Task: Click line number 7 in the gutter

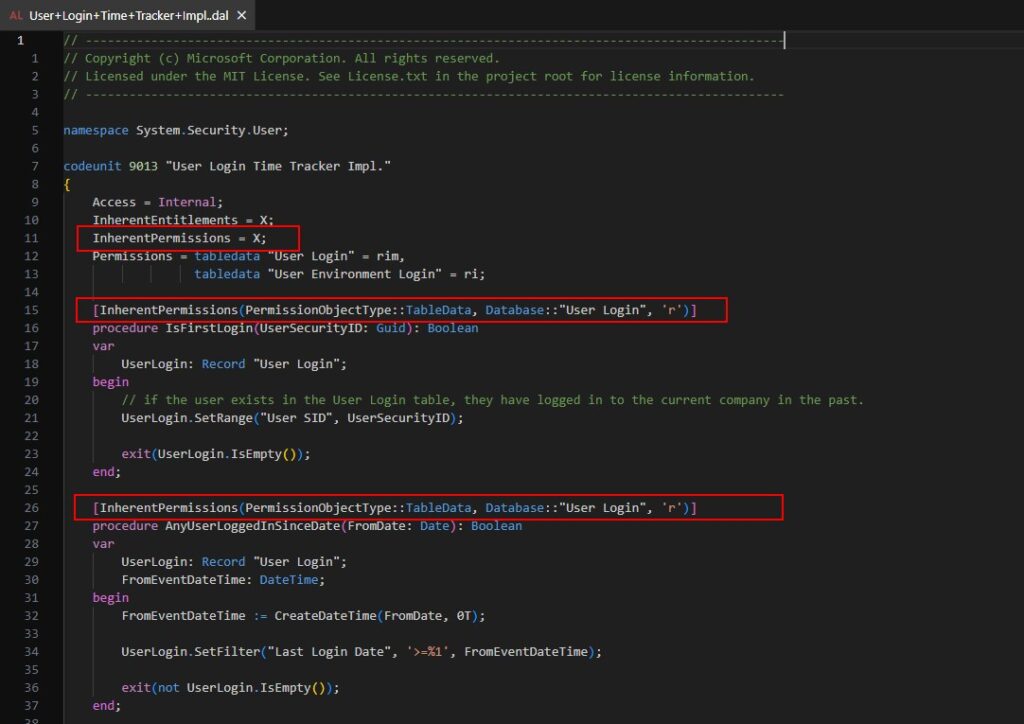Action: (35, 166)
